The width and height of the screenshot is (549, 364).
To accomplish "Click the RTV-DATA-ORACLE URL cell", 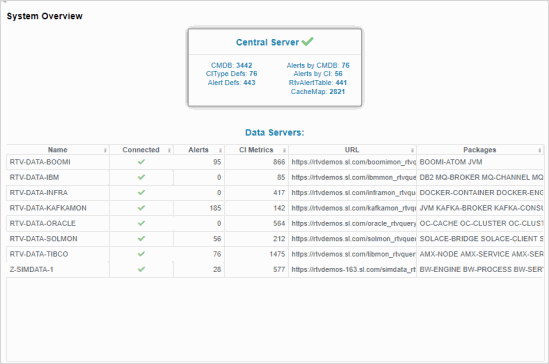I will coord(353,223).
